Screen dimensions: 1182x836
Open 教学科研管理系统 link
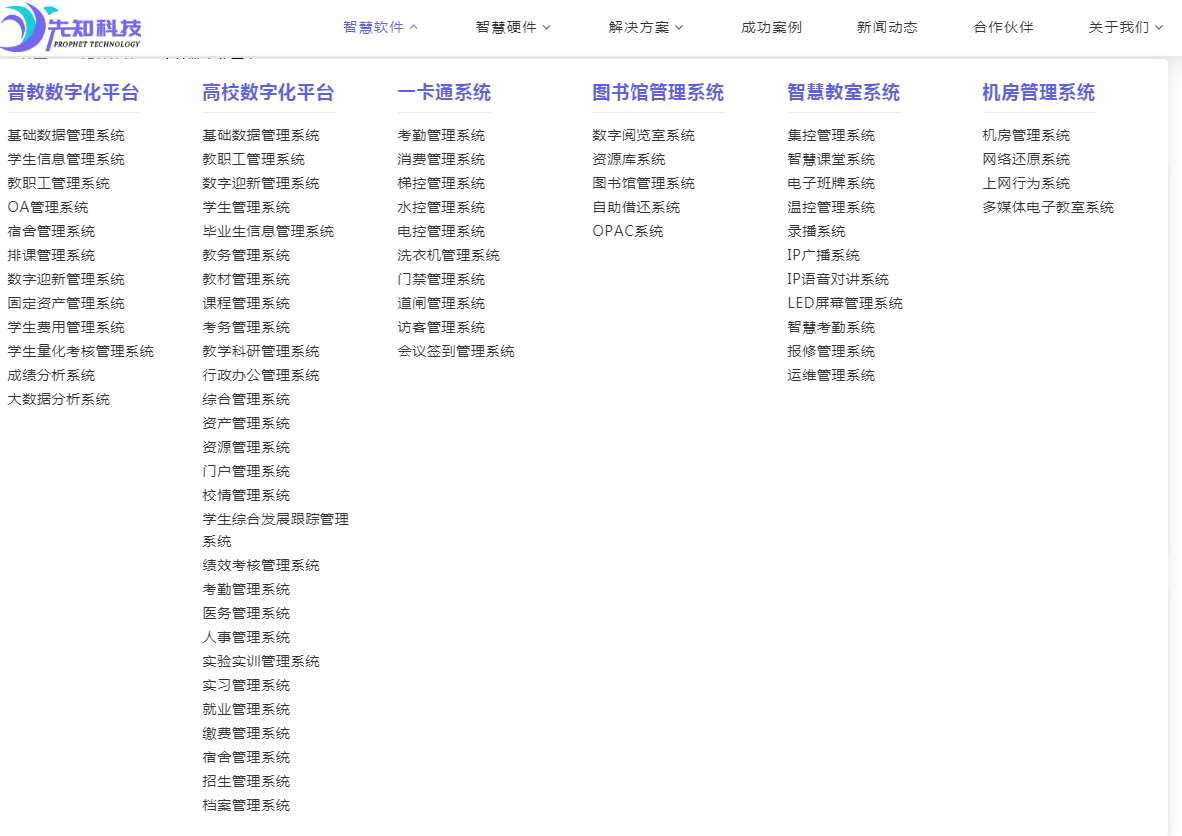pyautogui.click(x=261, y=351)
